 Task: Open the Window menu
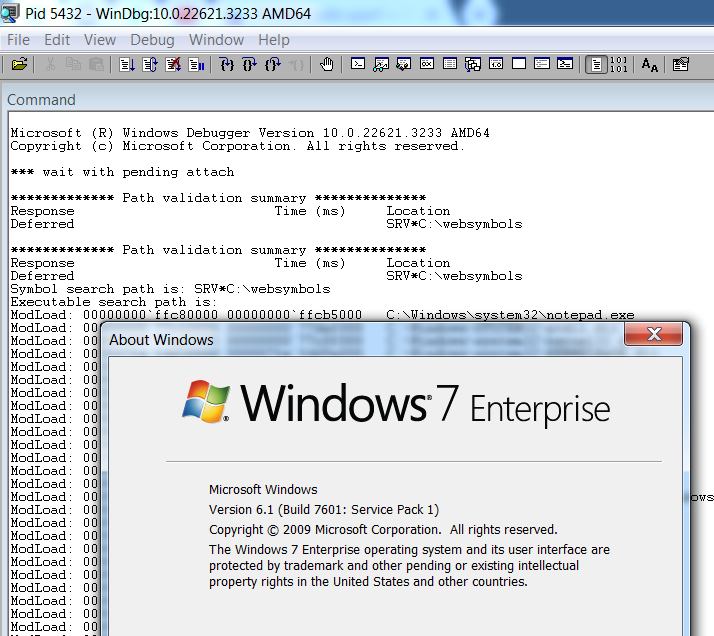[x=216, y=40]
